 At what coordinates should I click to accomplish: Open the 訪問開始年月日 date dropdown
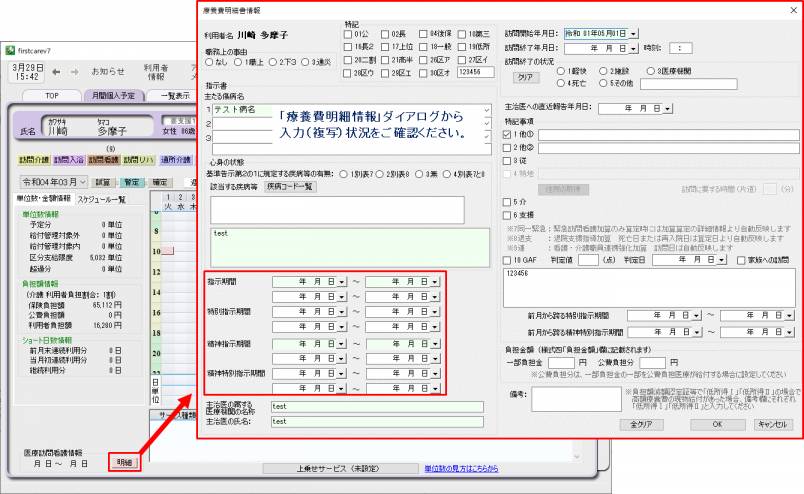point(633,33)
